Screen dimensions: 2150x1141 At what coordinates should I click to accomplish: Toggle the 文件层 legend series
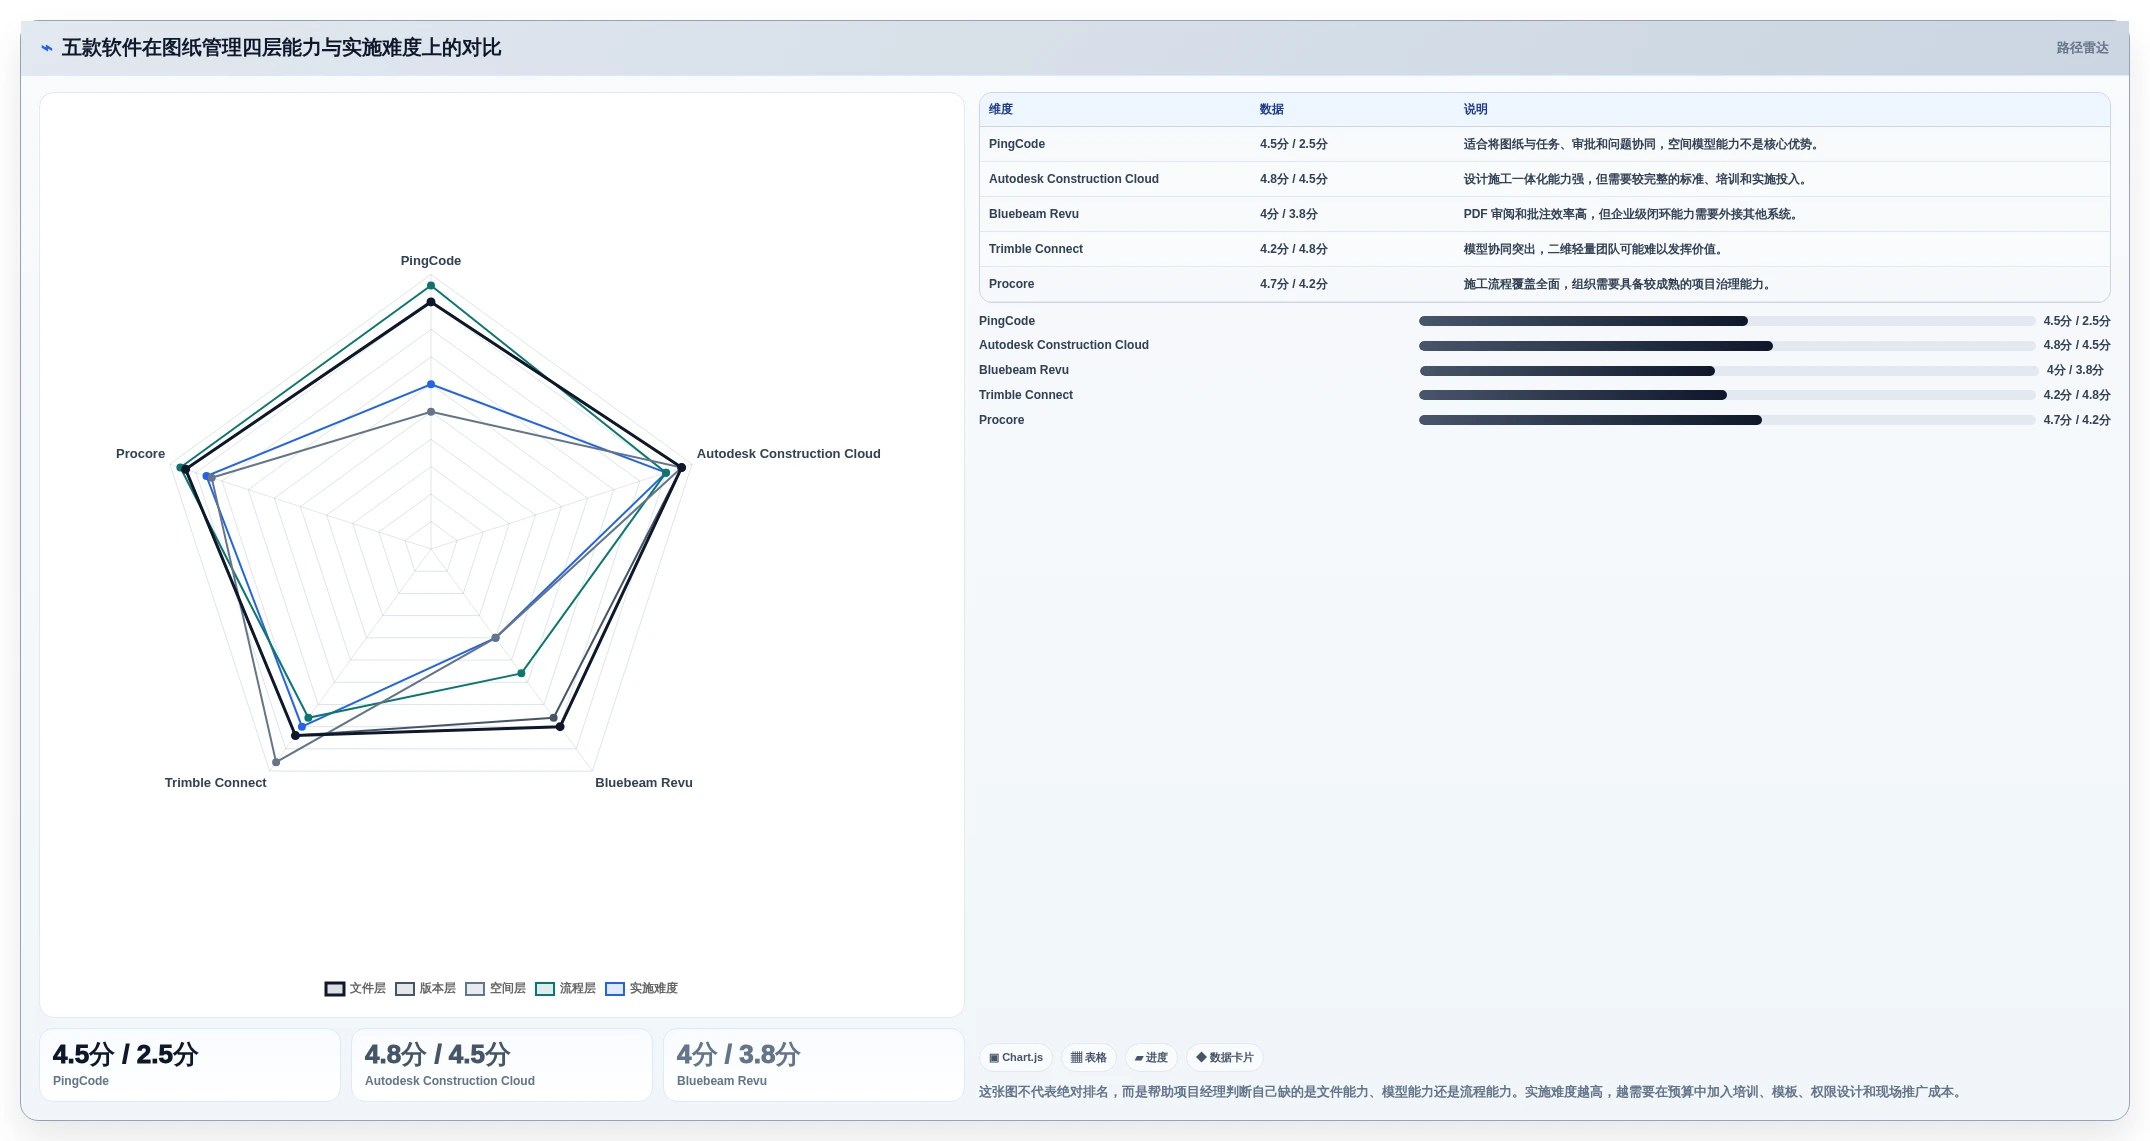(x=355, y=988)
